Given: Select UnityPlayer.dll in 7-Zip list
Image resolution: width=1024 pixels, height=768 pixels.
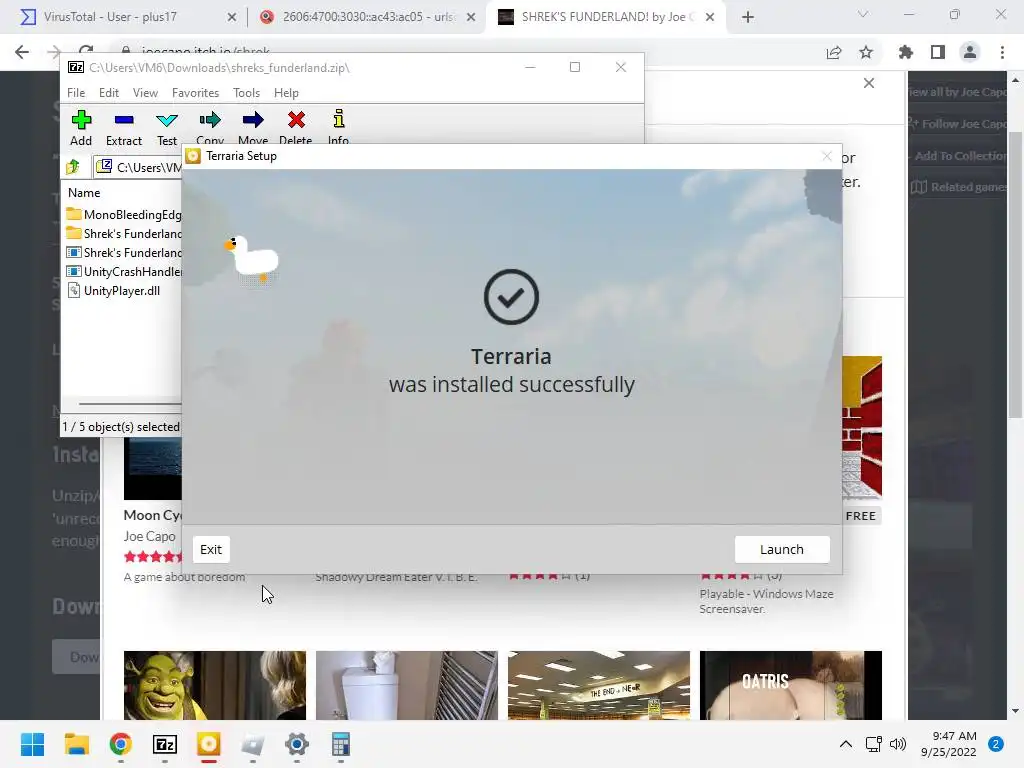Looking at the screenshot, I should pyautogui.click(x=114, y=291).
